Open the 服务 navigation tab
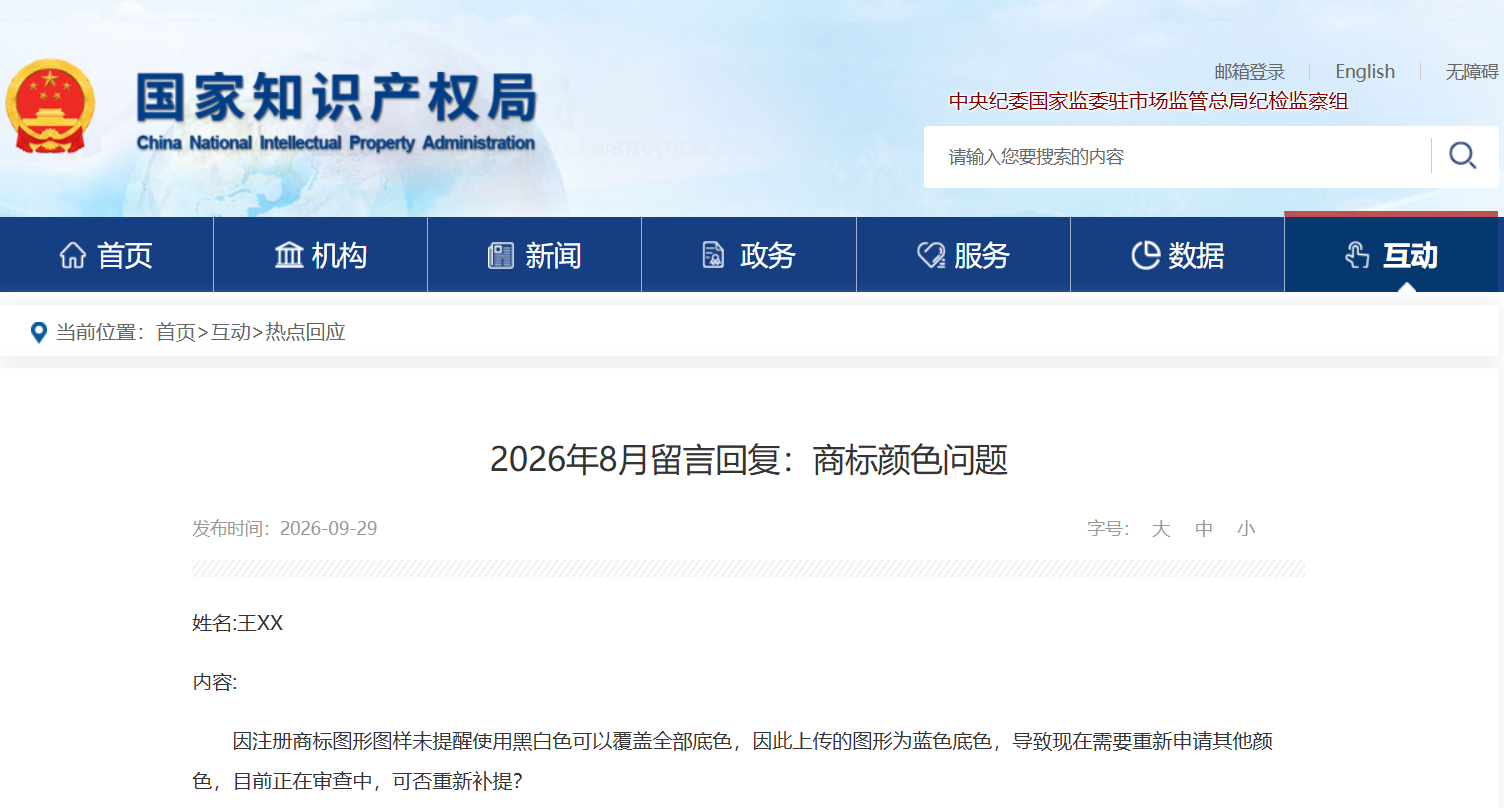The image size is (1504, 808). (964, 255)
